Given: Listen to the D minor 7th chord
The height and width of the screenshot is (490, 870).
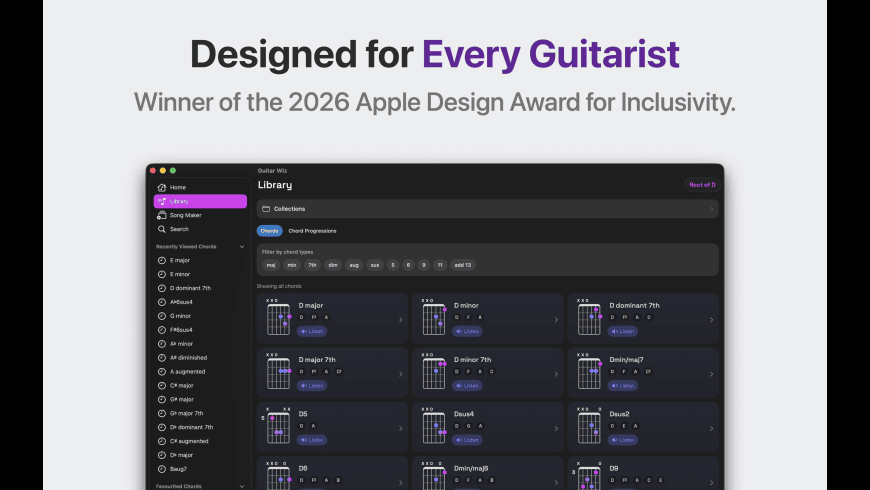Looking at the screenshot, I should [x=467, y=386].
